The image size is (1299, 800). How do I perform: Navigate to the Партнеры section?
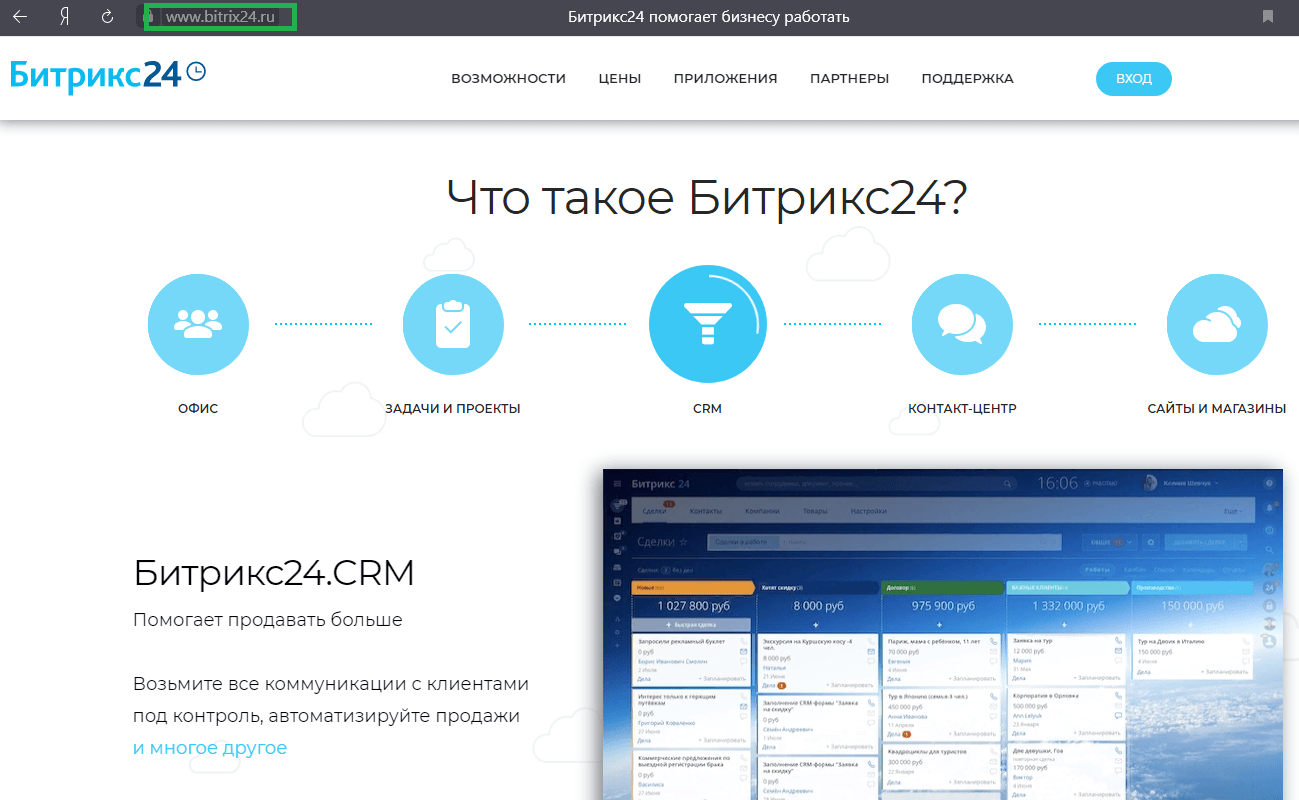pos(849,79)
